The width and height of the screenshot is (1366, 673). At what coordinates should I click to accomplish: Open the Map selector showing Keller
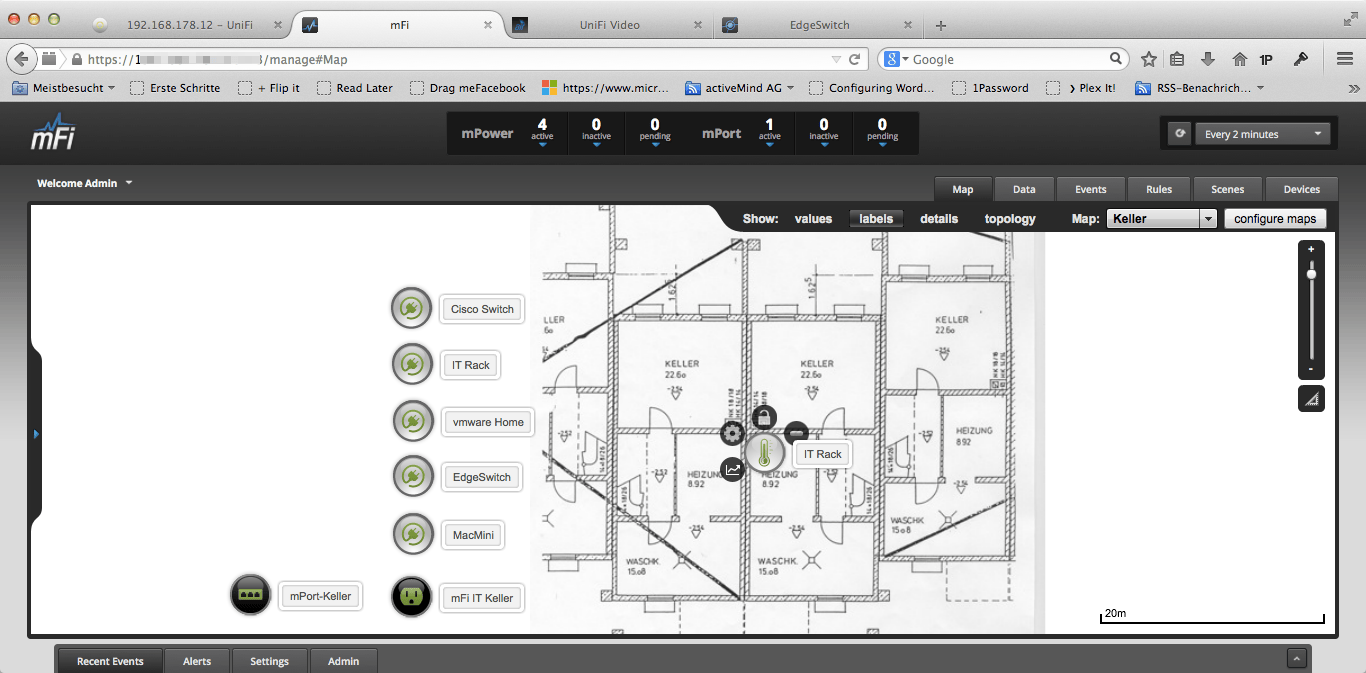pyautogui.click(x=1161, y=218)
